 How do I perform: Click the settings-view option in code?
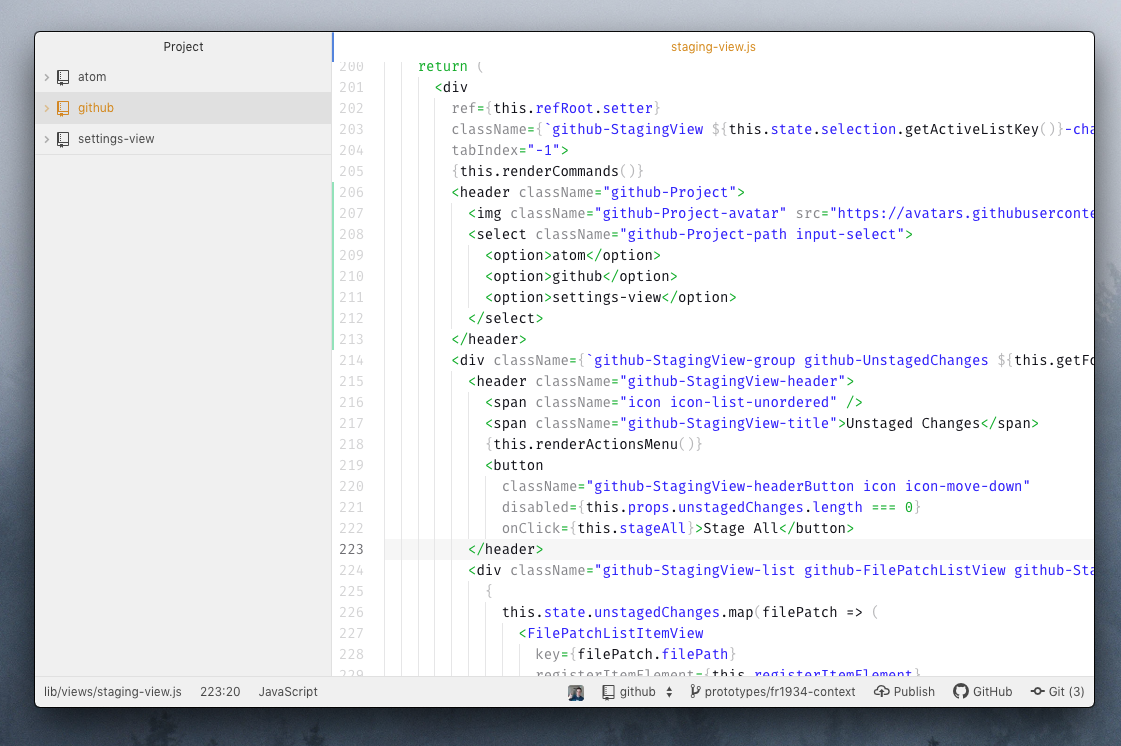tap(607, 298)
